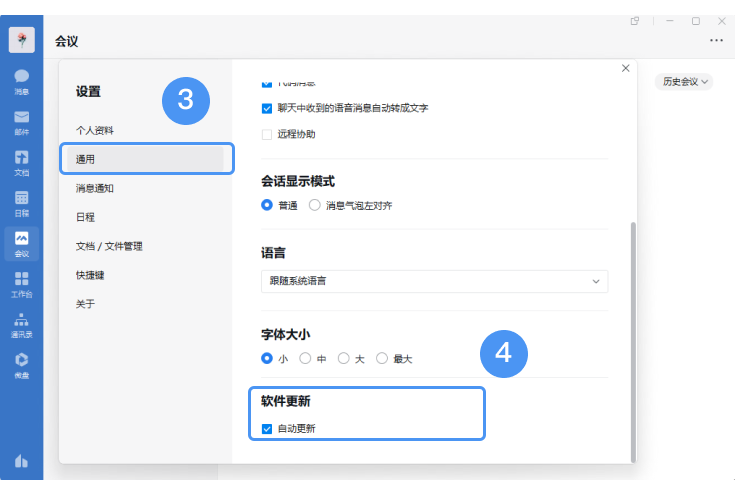This screenshot has width=755, height=480.
Task: Go to 文档 (Docs) in sidebar
Action: click(21, 162)
